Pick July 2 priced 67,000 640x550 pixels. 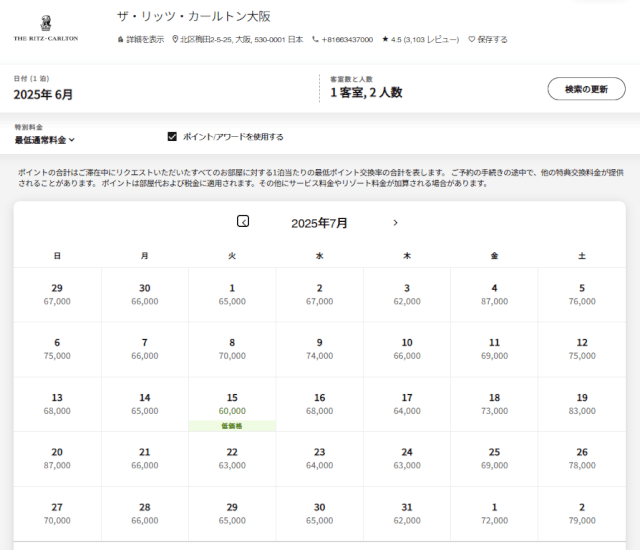point(320,295)
